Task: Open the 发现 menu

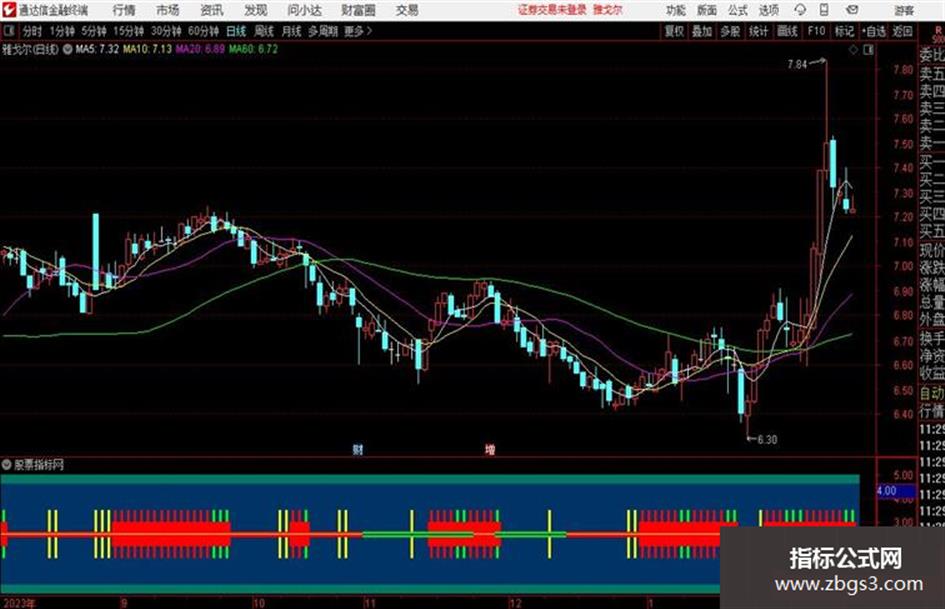Action: (256, 10)
